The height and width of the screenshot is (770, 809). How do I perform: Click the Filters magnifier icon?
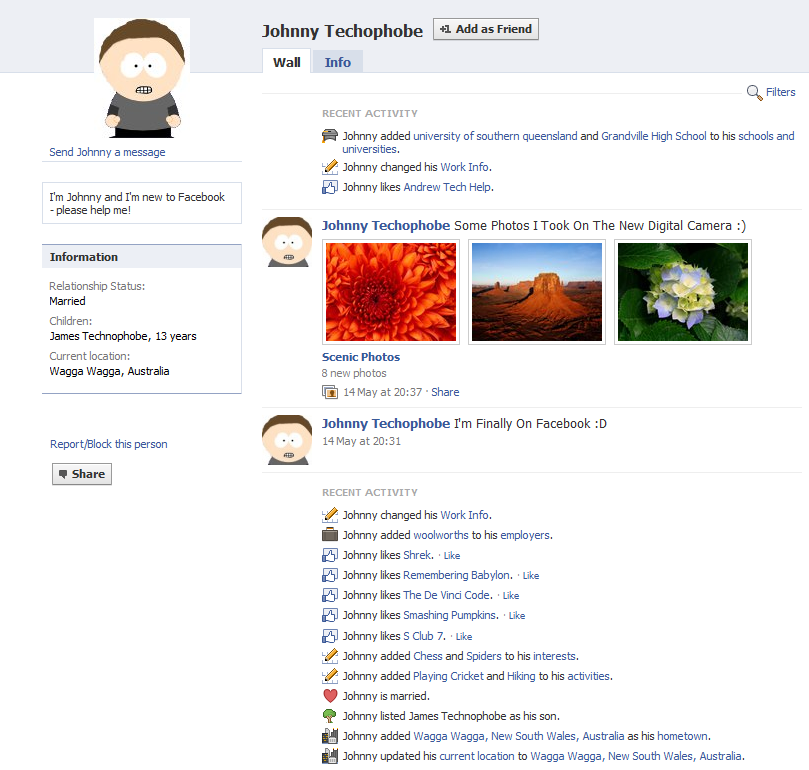click(754, 92)
